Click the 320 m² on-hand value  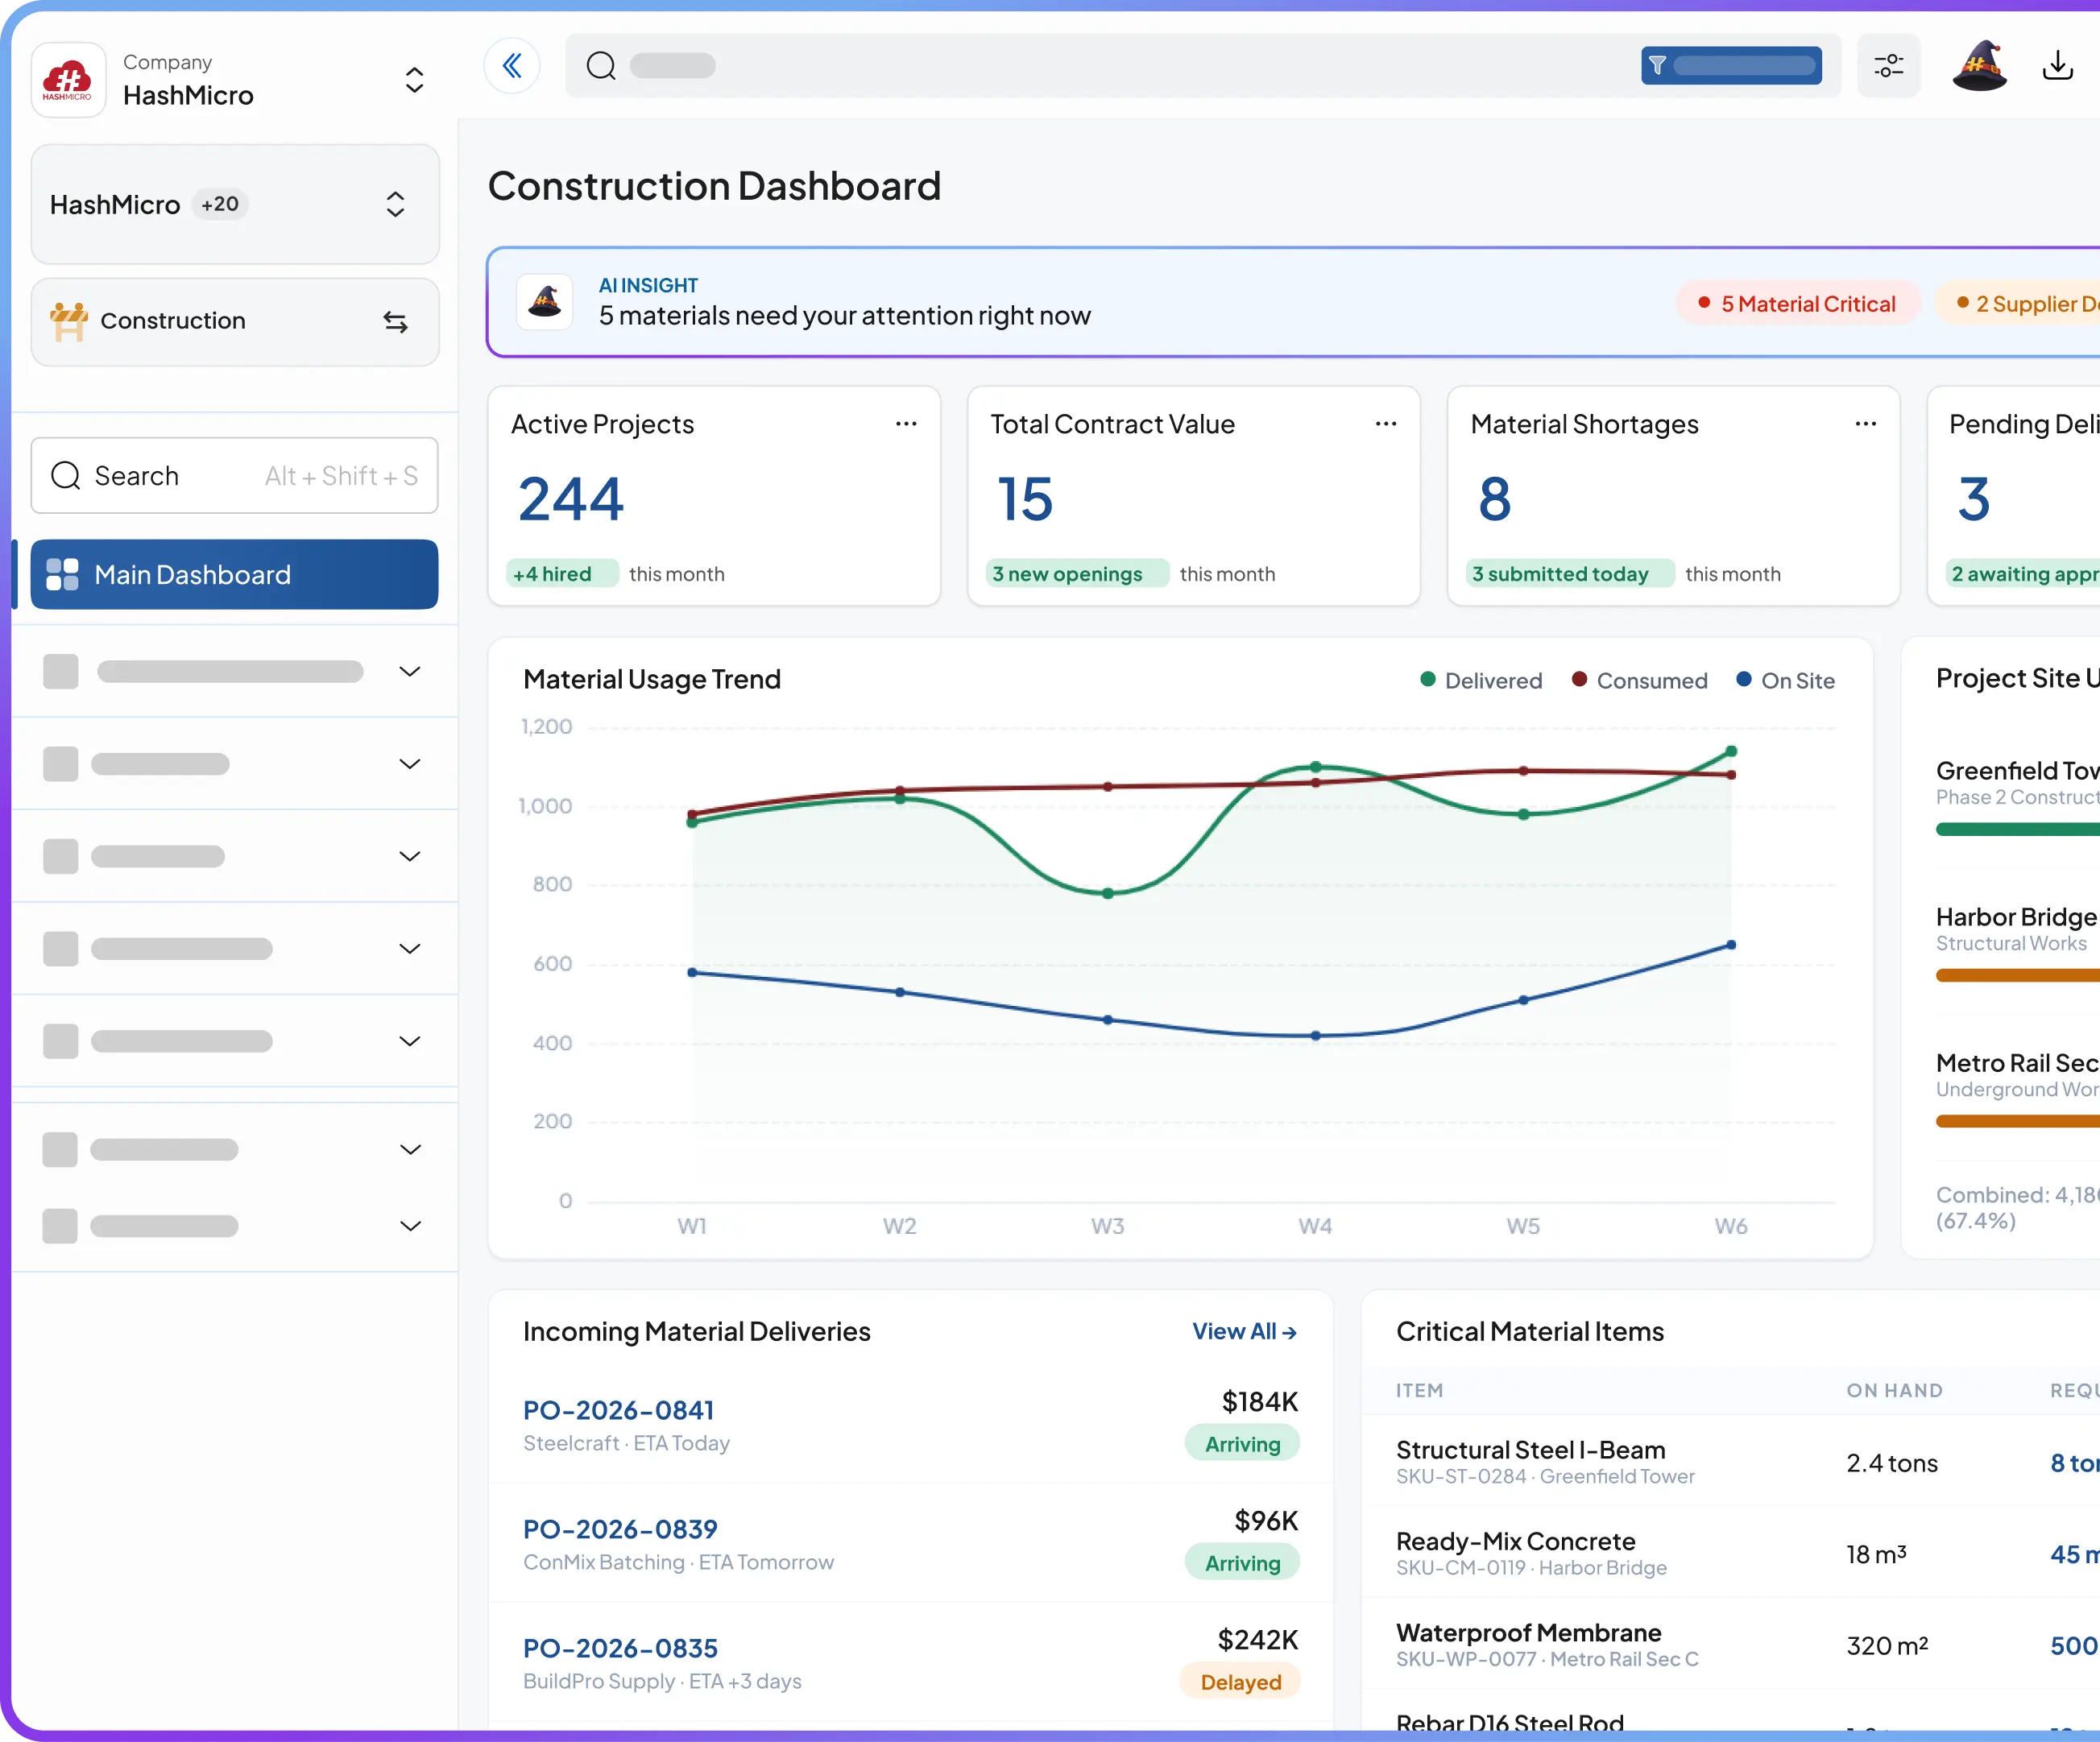[1887, 1646]
